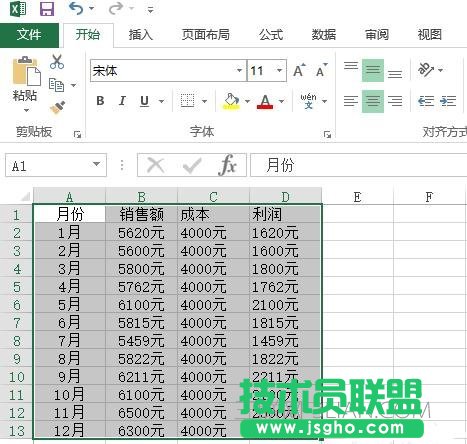Toggle underline formatting

144,101
